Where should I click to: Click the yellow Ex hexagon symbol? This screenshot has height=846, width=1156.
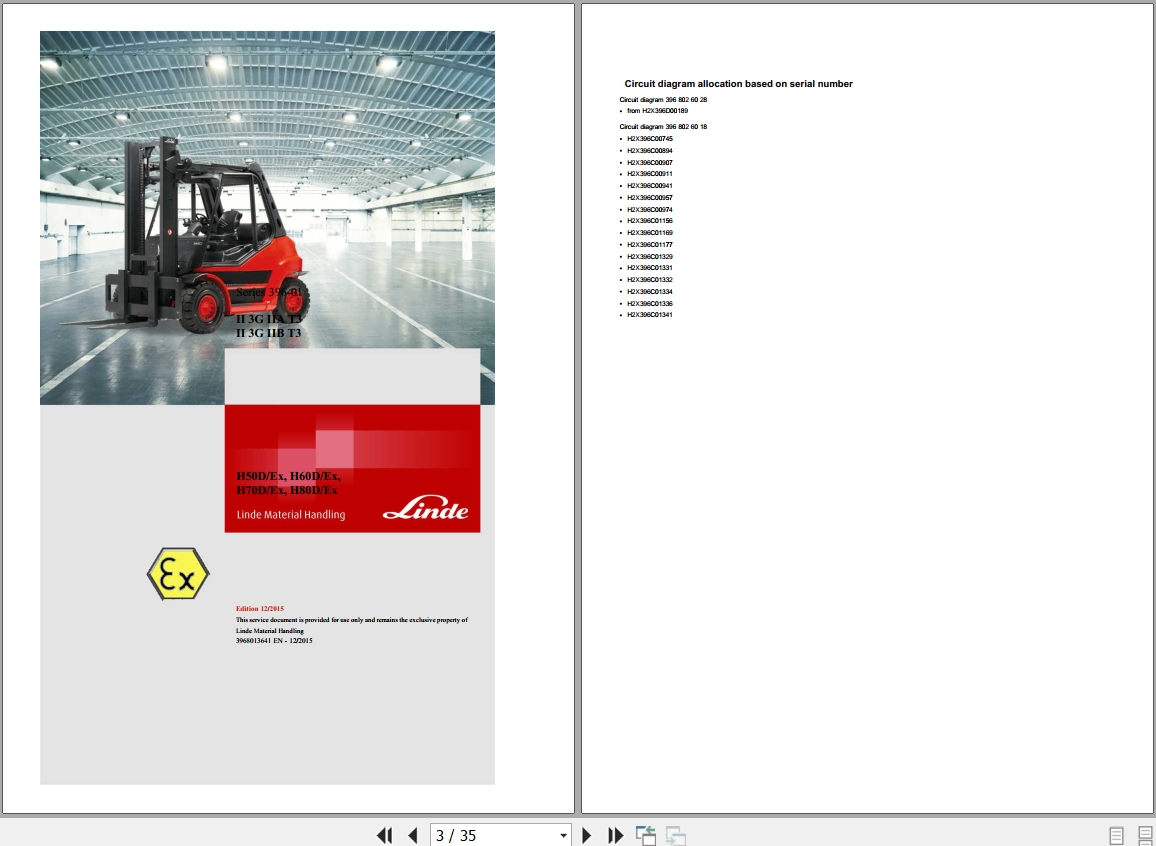click(178, 573)
